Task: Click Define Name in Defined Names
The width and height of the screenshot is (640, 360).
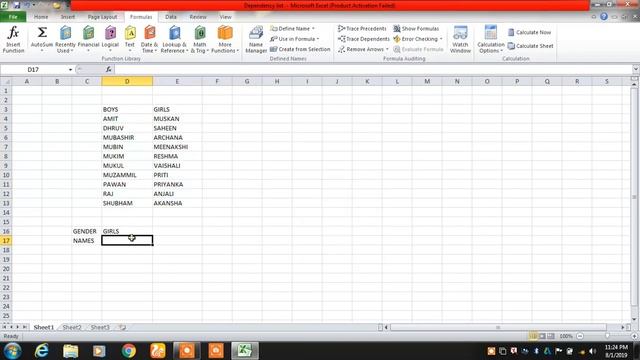Action: click(290, 29)
